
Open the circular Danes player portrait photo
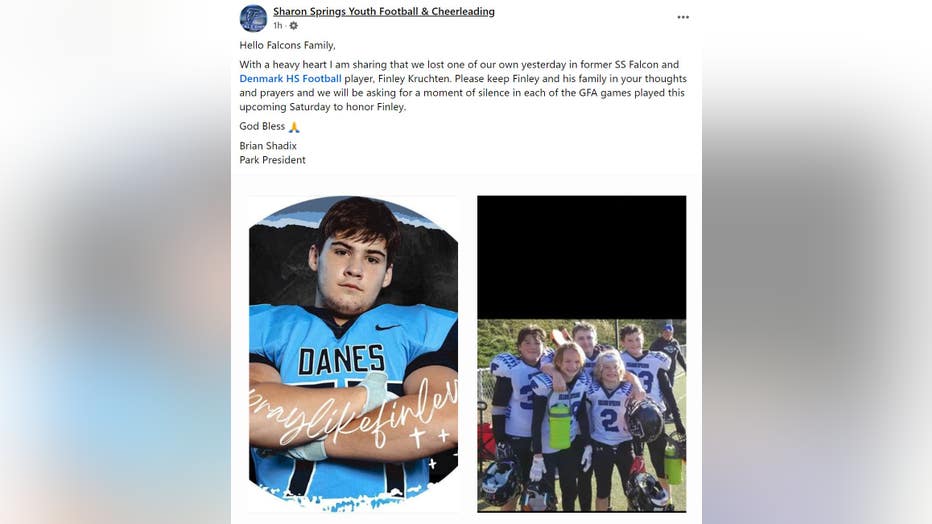(354, 353)
